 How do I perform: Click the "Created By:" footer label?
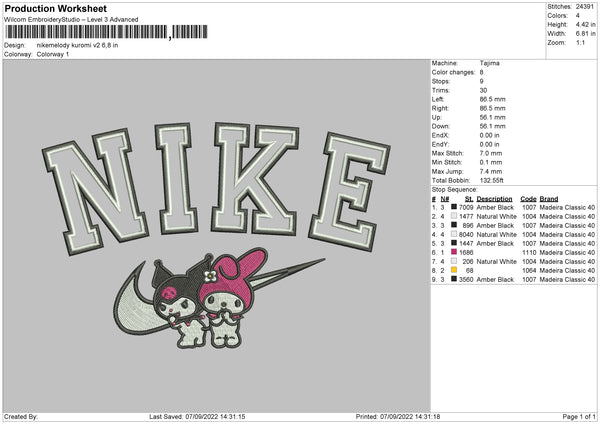[x=21, y=417]
